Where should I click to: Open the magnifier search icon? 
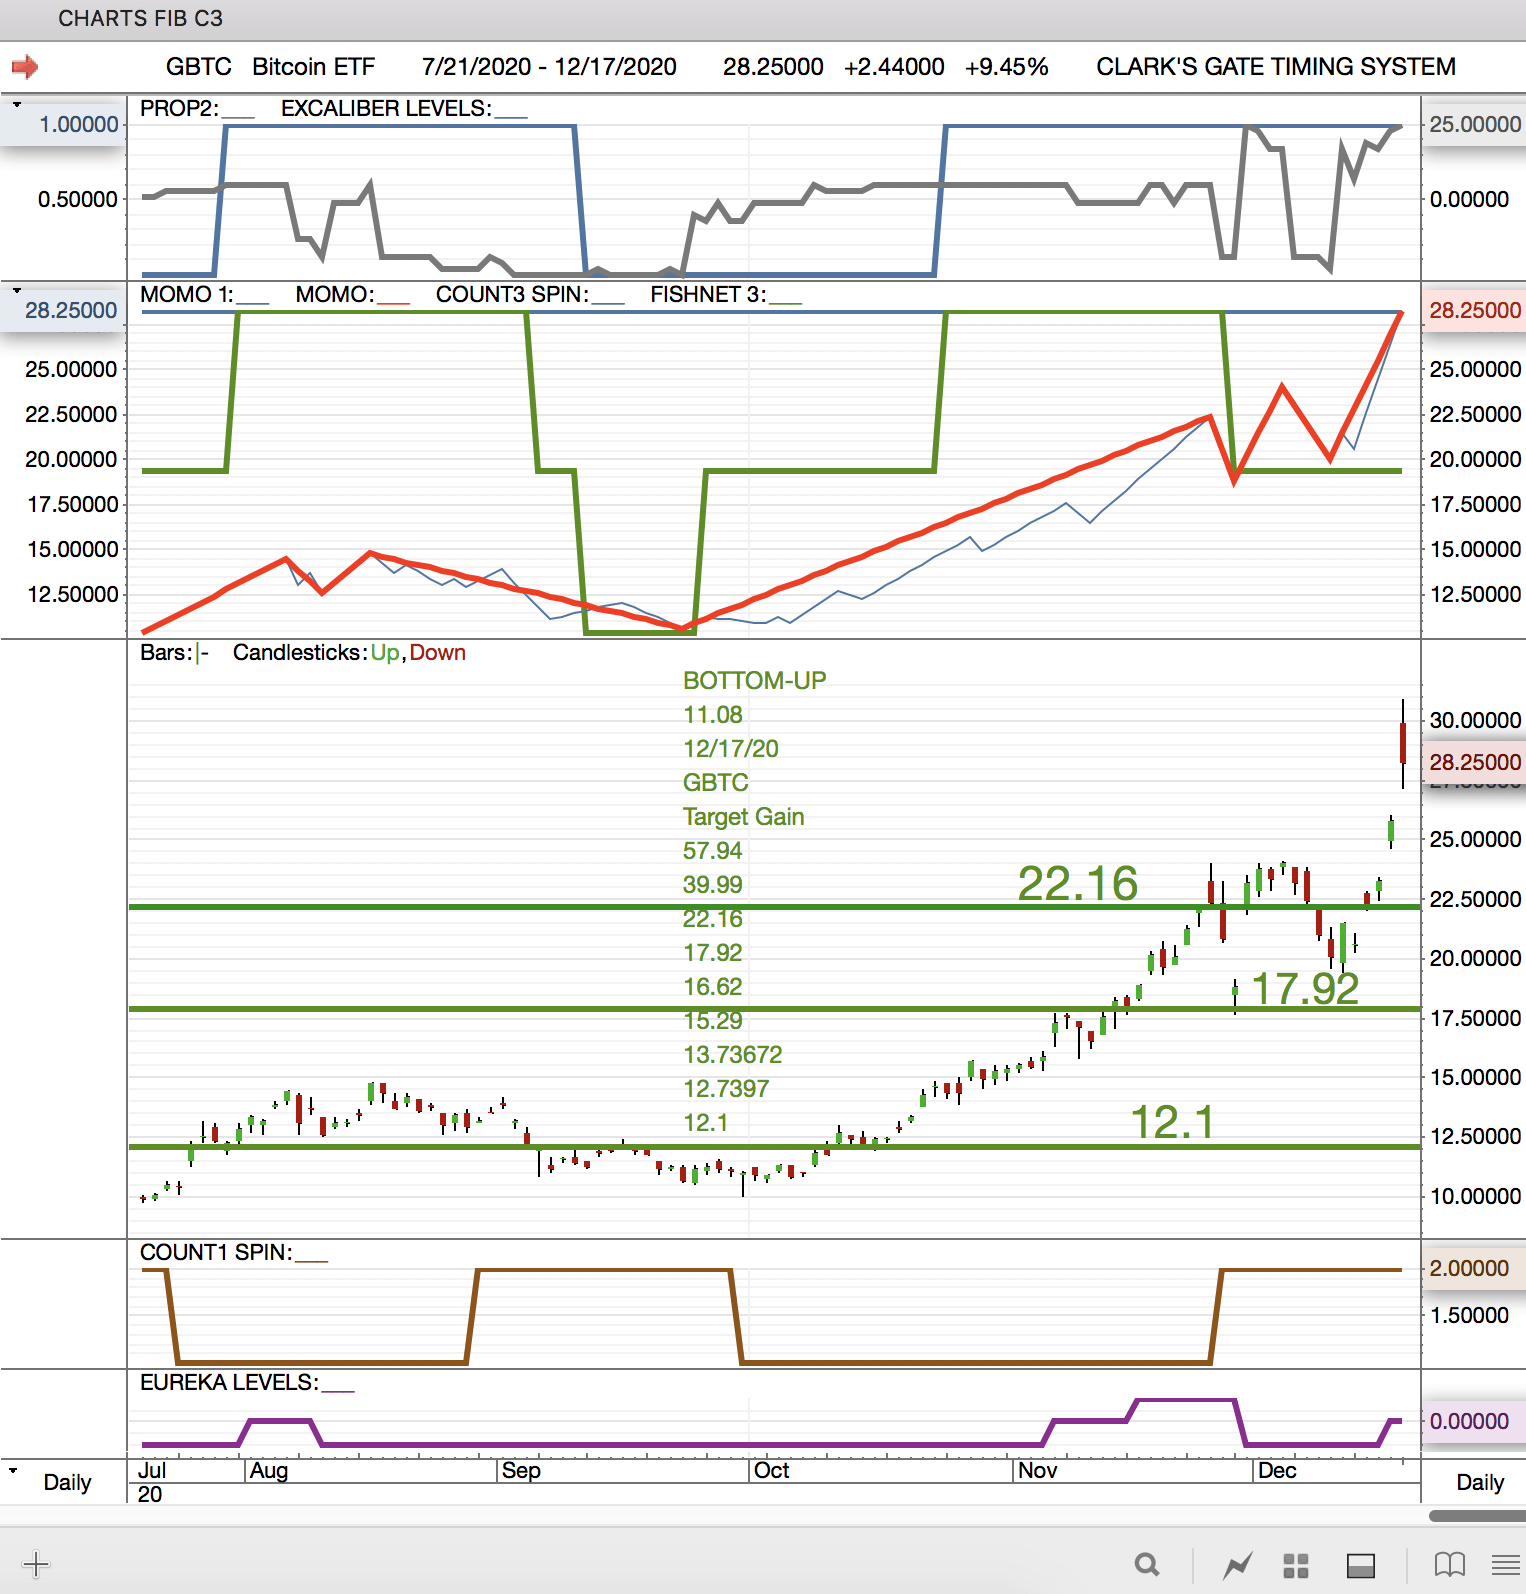tap(1147, 1564)
